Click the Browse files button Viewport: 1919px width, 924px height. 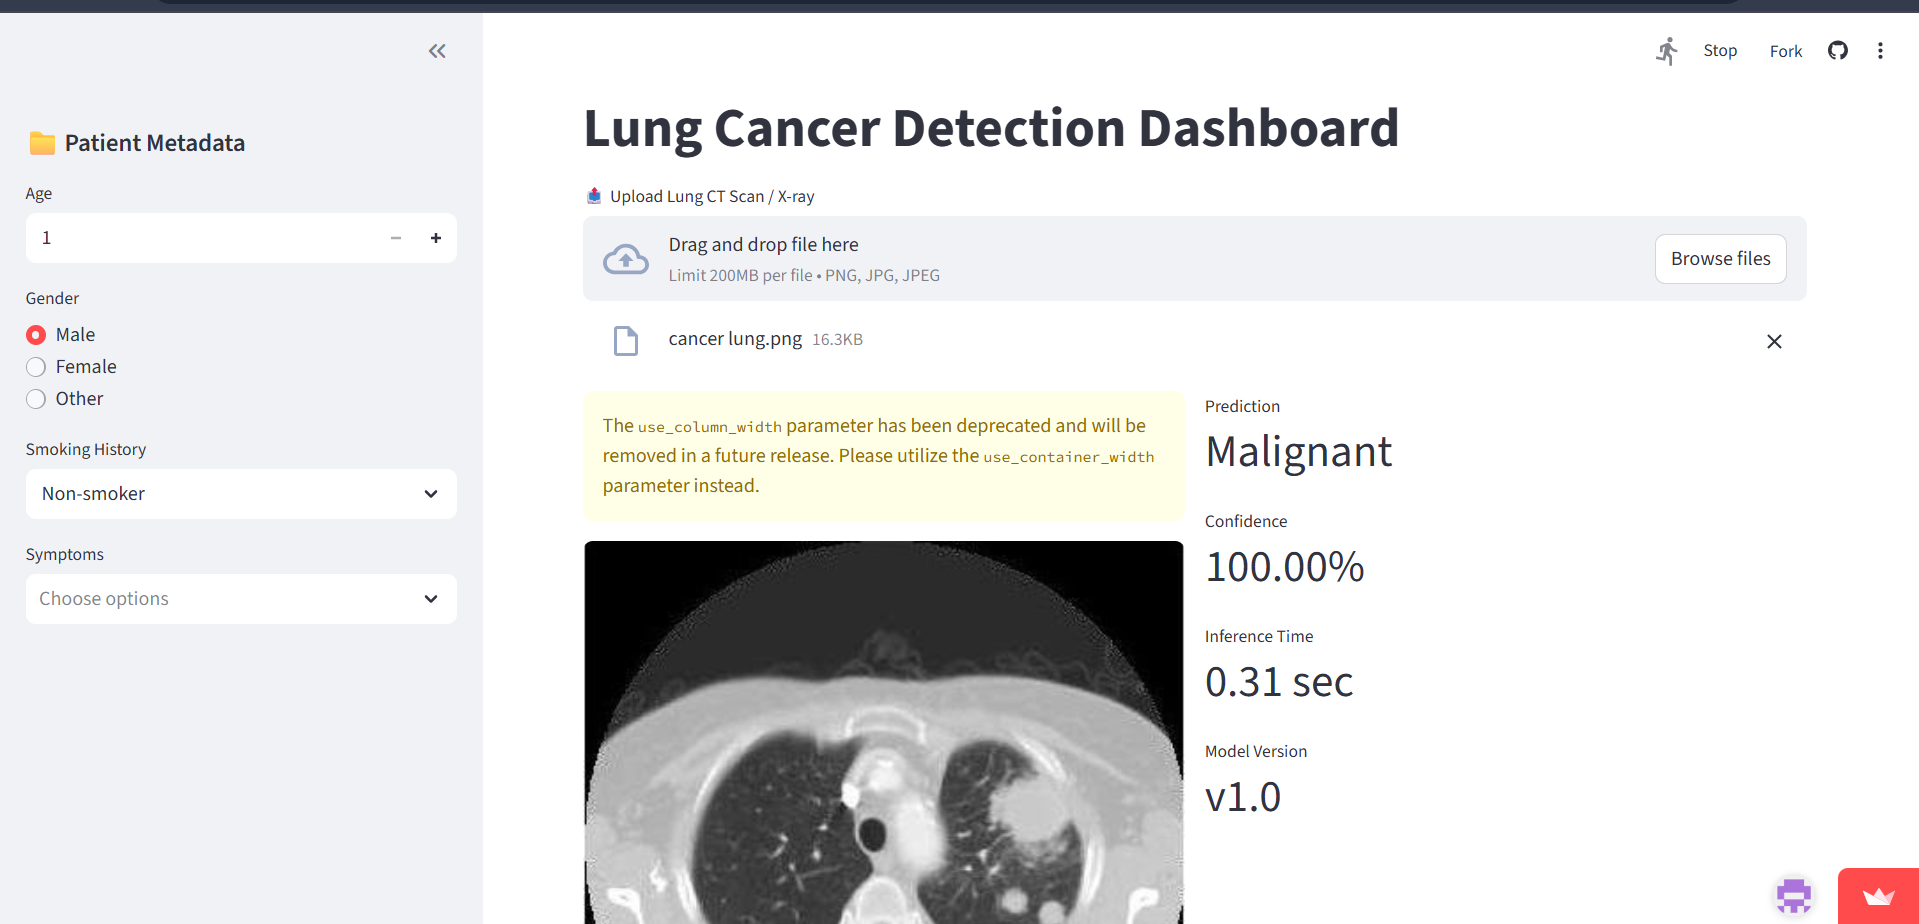coord(1720,259)
